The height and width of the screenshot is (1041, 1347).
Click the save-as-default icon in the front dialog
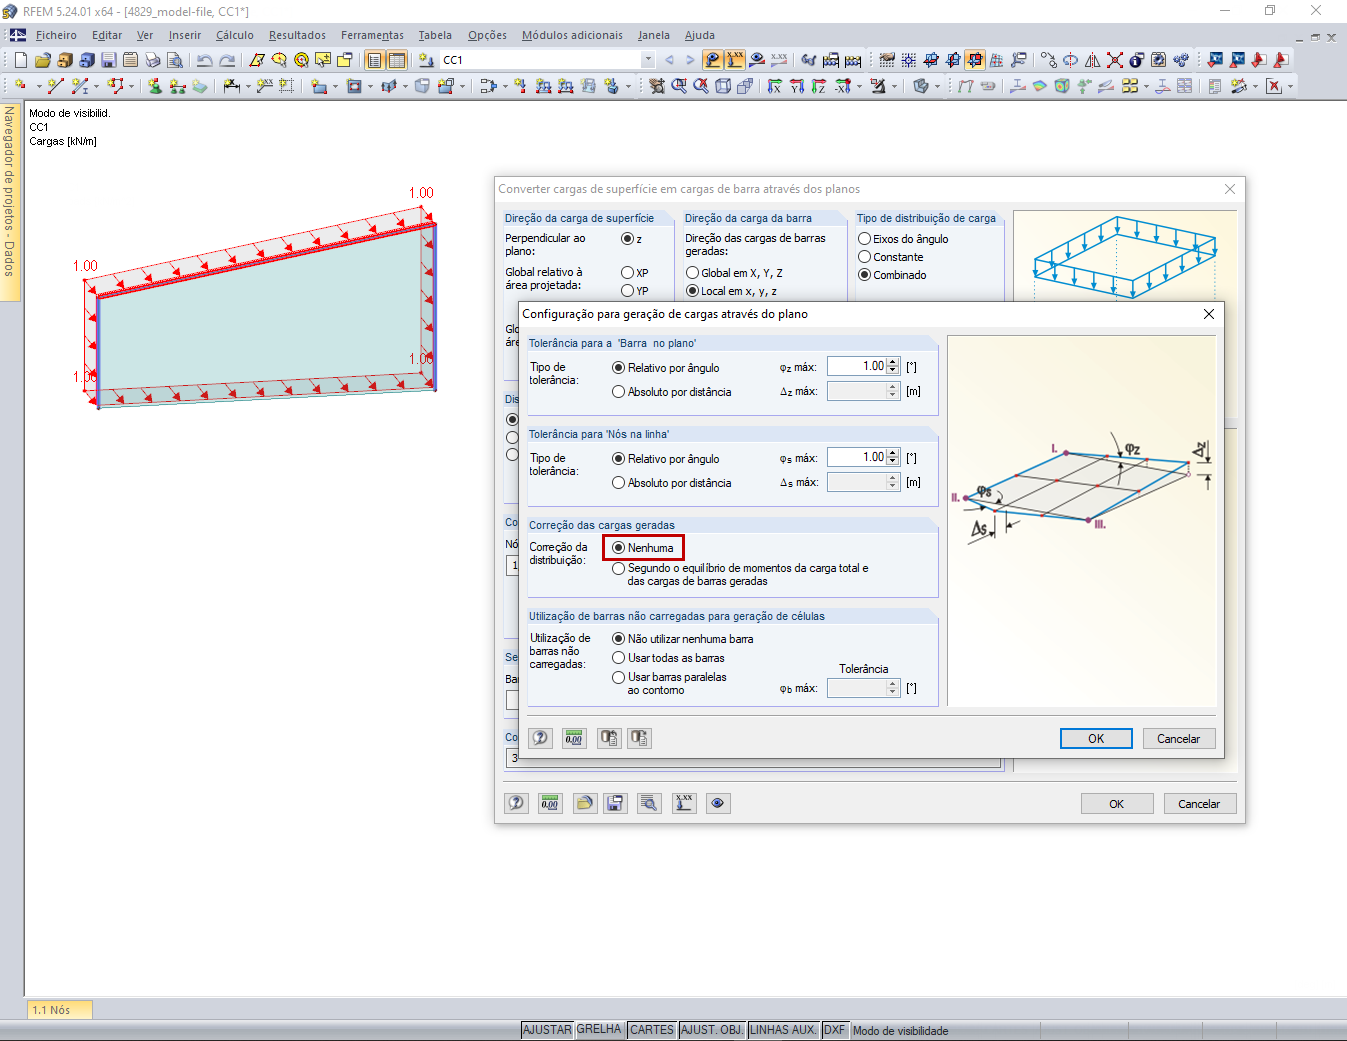(609, 738)
